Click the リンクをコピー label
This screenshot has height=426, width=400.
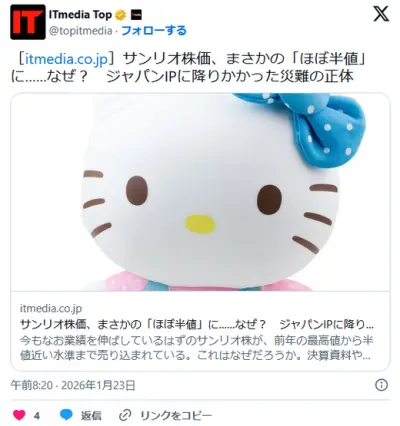click(176, 415)
